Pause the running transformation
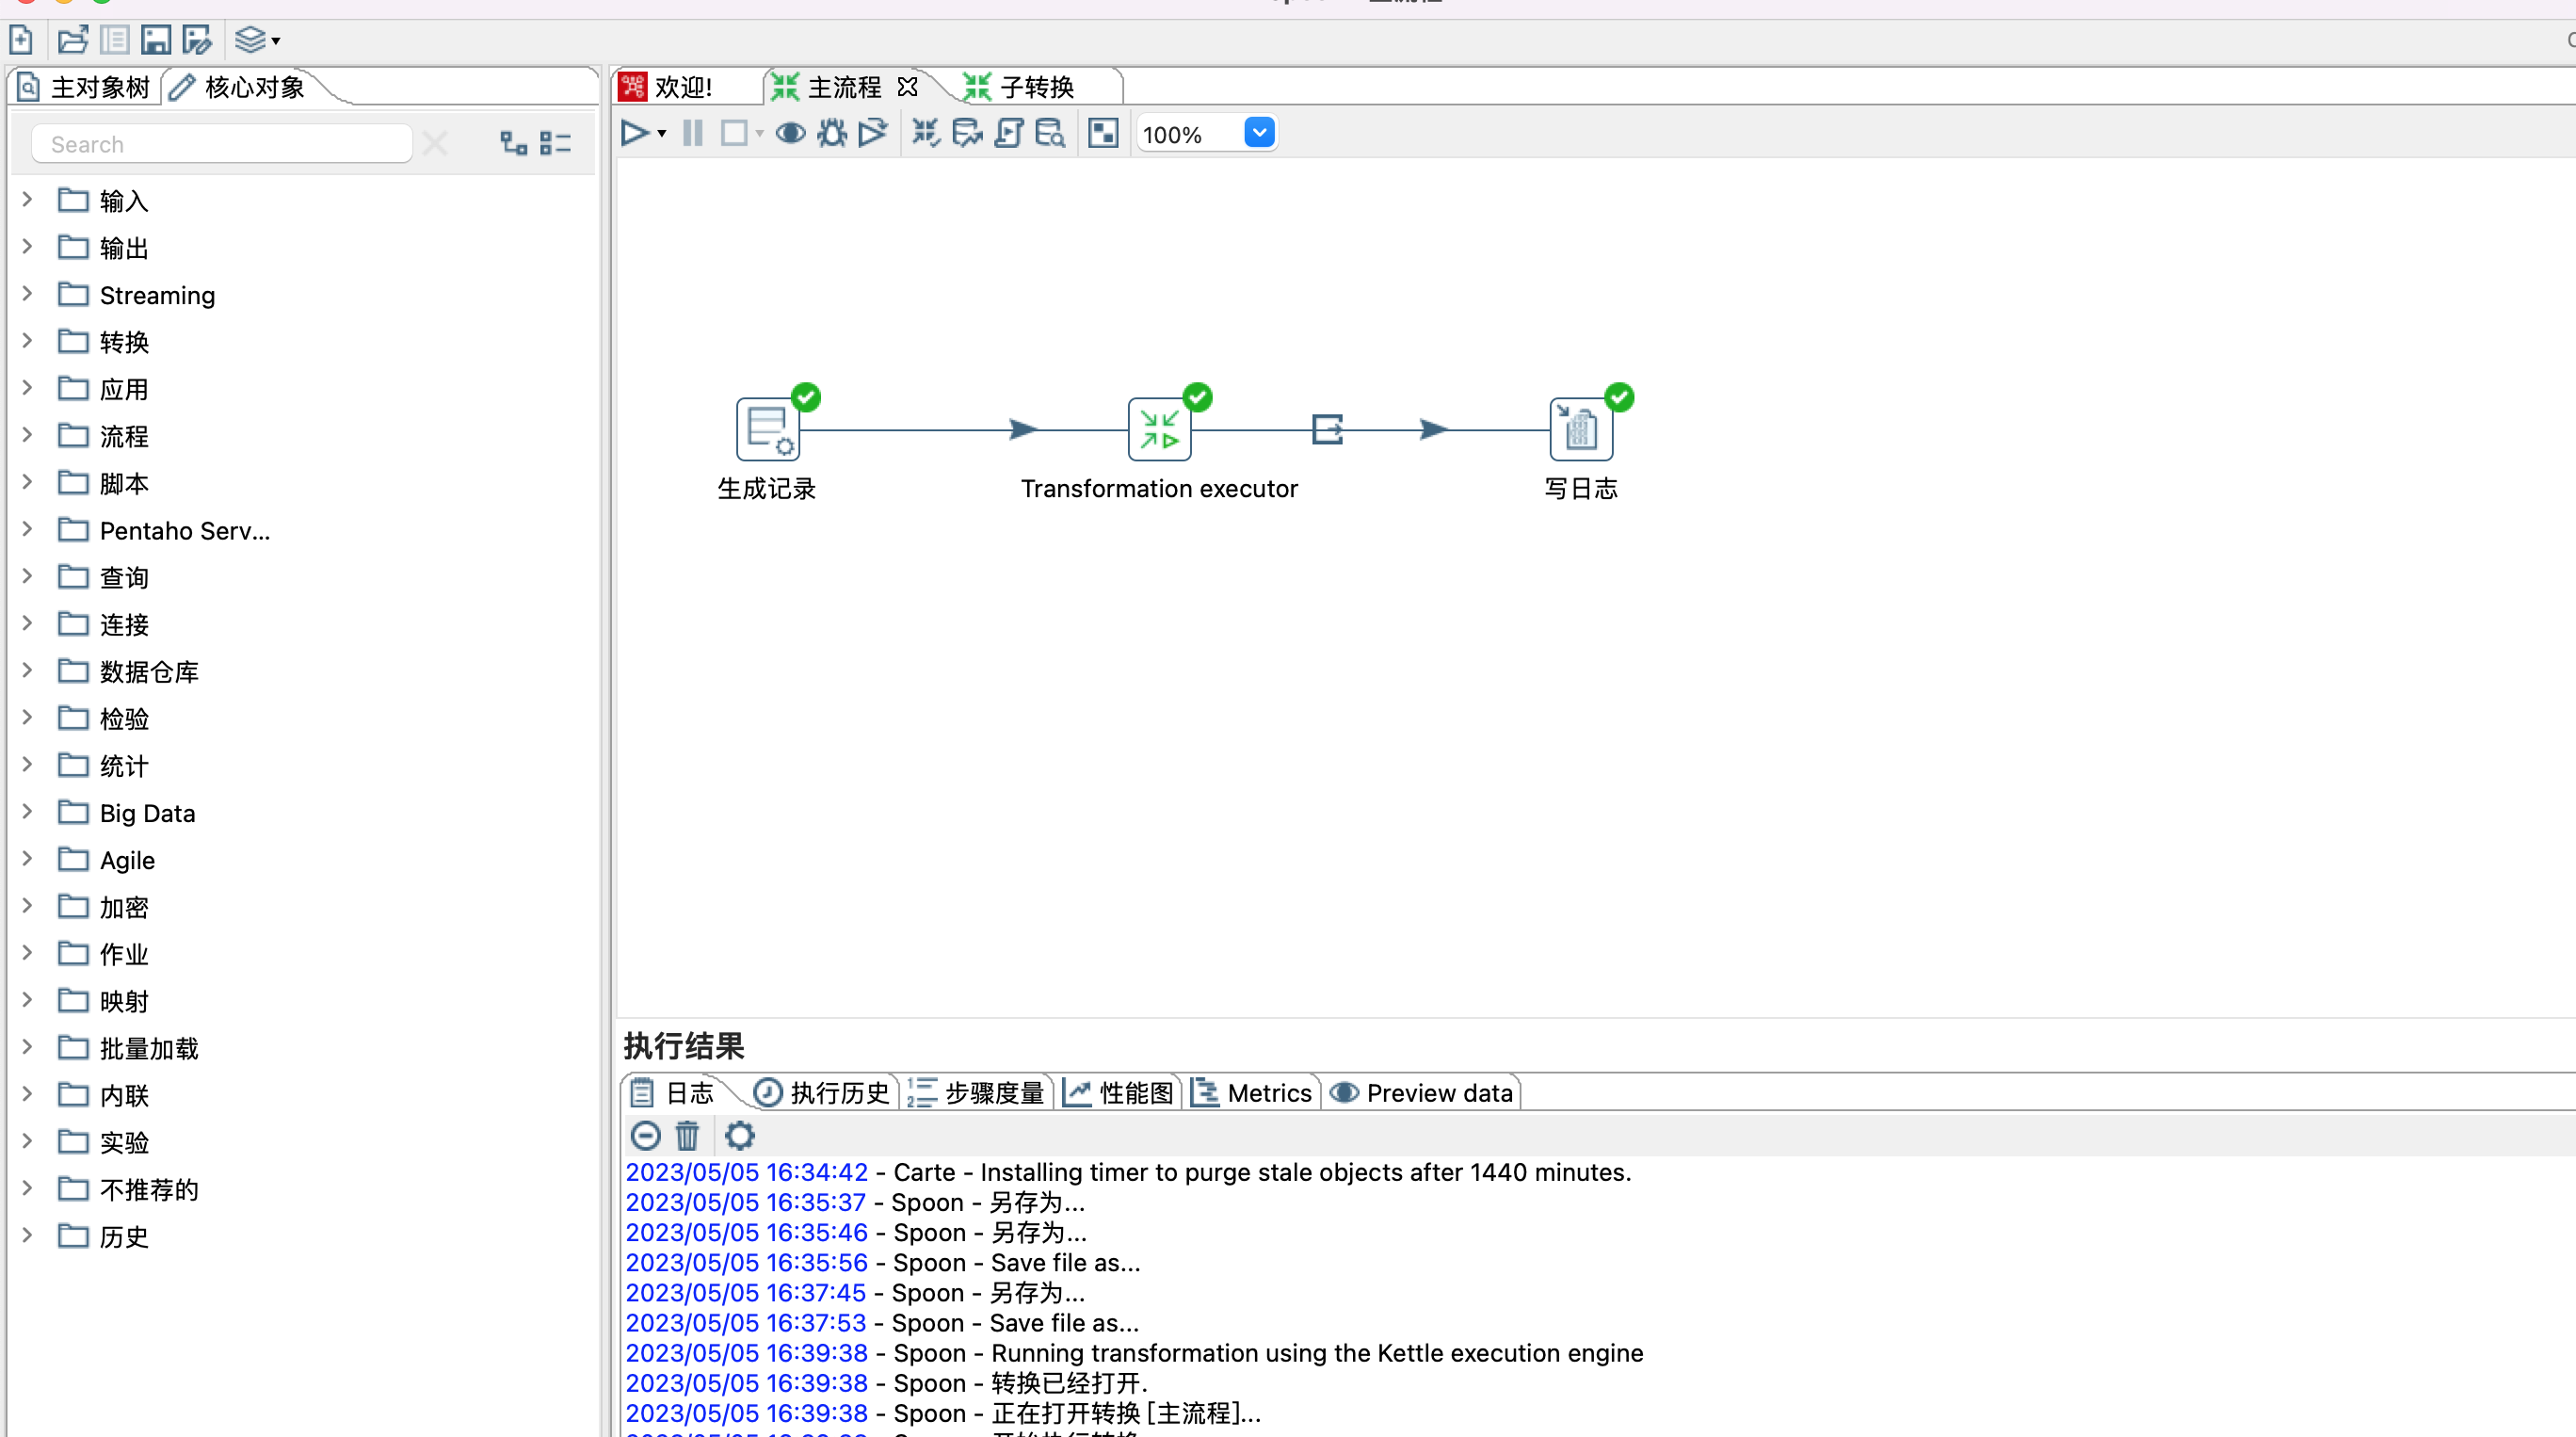Image resolution: width=2576 pixels, height=1437 pixels. coord(692,132)
